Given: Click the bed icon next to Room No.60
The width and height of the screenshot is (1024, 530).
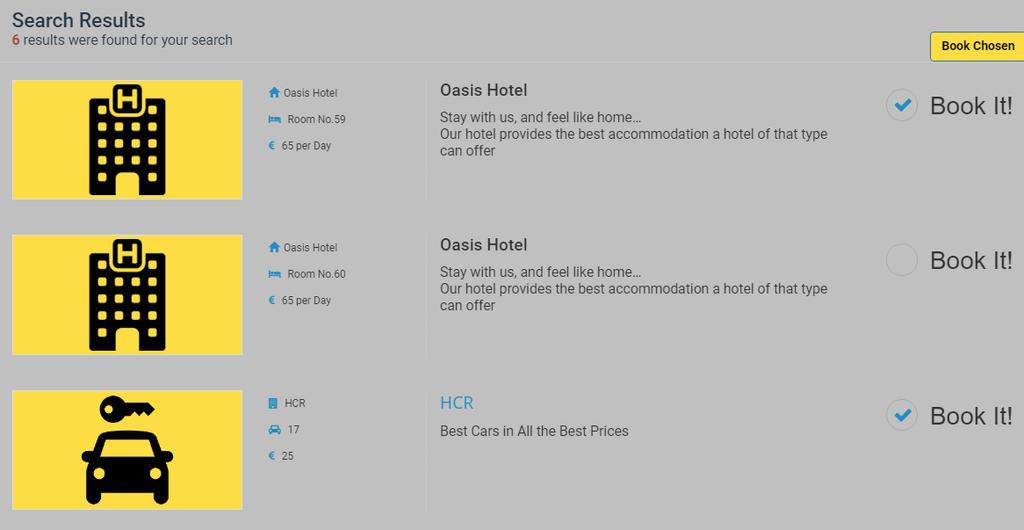Looking at the screenshot, I should point(274,274).
